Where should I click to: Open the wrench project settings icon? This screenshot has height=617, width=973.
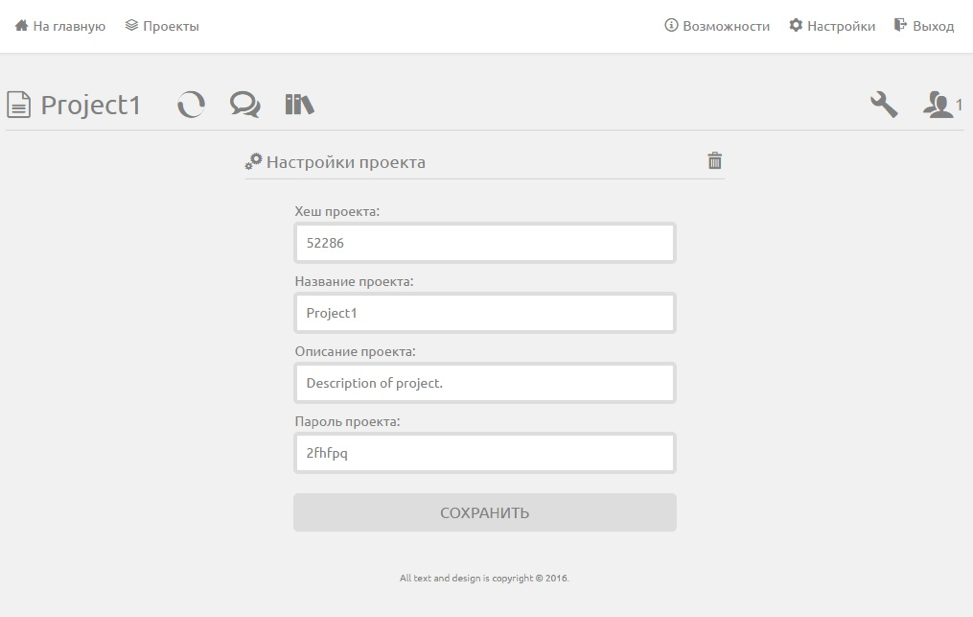coord(884,104)
